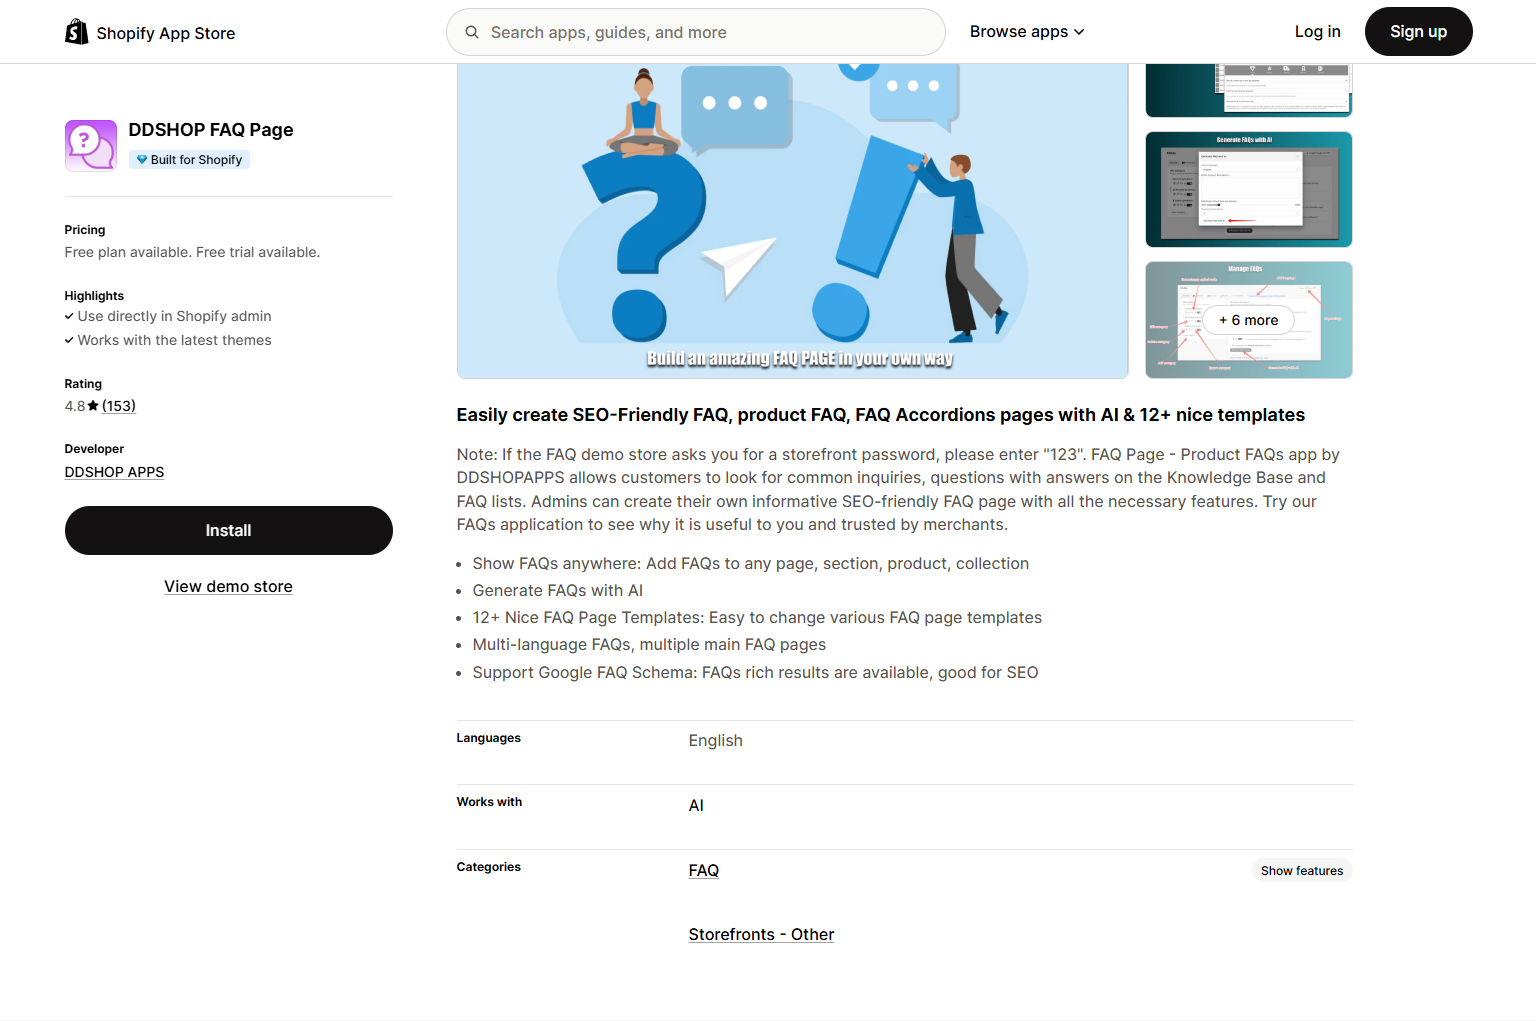Click the DDSHOP FAQ Page app icon
This screenshot has height=1021, width=1536.
91,146
